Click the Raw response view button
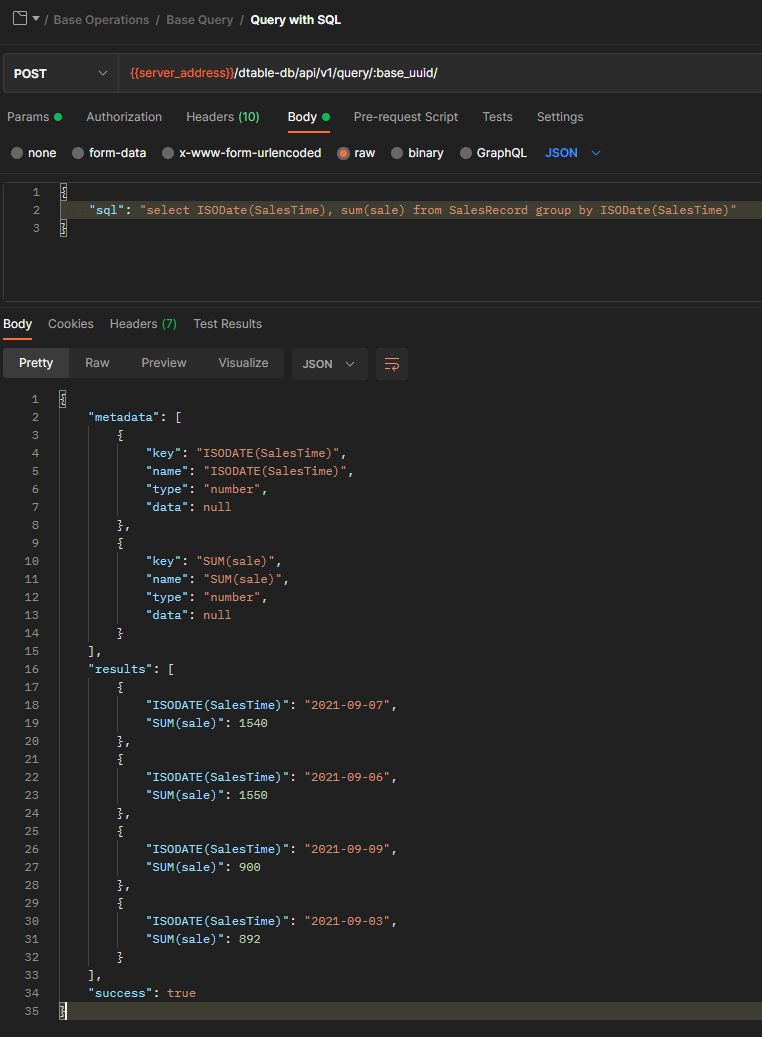The height and width of the screenshot is (1037, 762). 97,363
